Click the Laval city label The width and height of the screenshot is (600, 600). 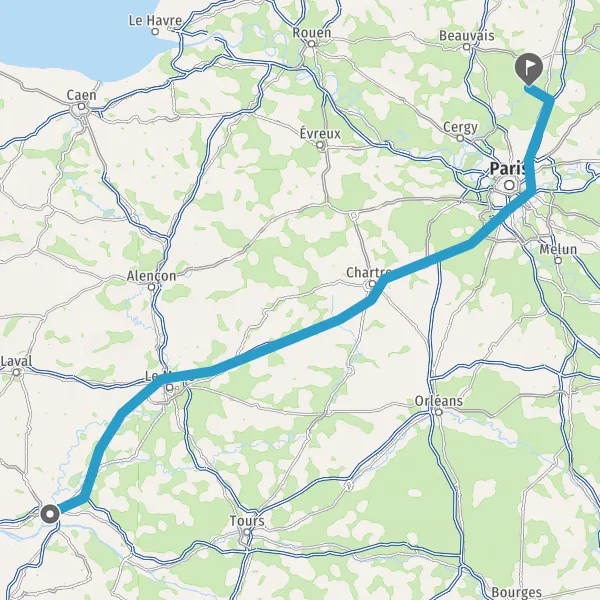16,361
